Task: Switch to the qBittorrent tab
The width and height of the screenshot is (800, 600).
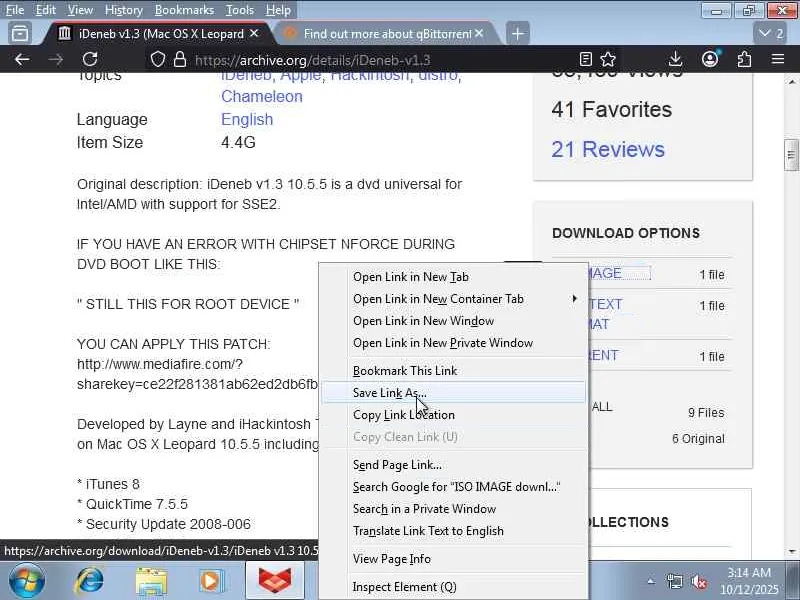Action: pyautogui.click(x=385, y=34)
